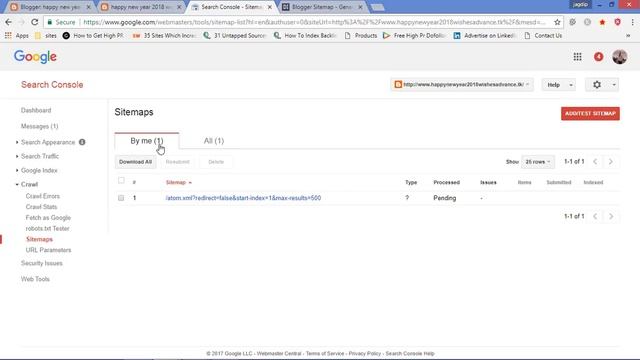Open the Advertise on LinkedIn bookmark
The width and height of the screenshot is (640, 360).
click(x=484, y=36)
